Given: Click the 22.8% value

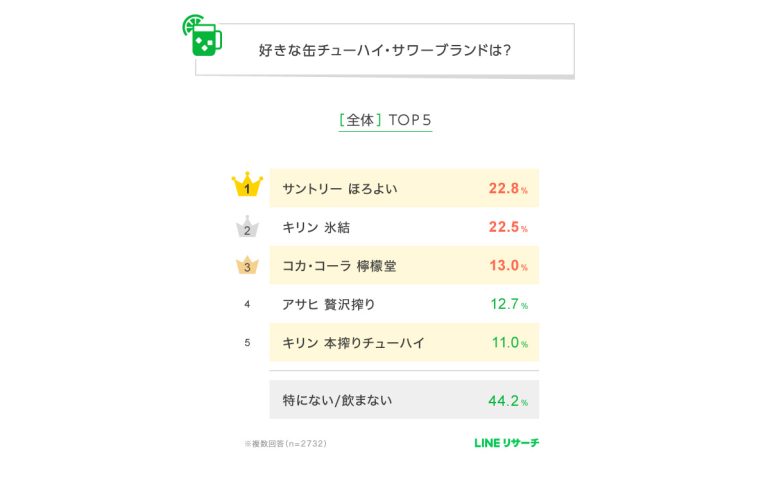Looking at the screenshot, I should click(x=508, y=189).
